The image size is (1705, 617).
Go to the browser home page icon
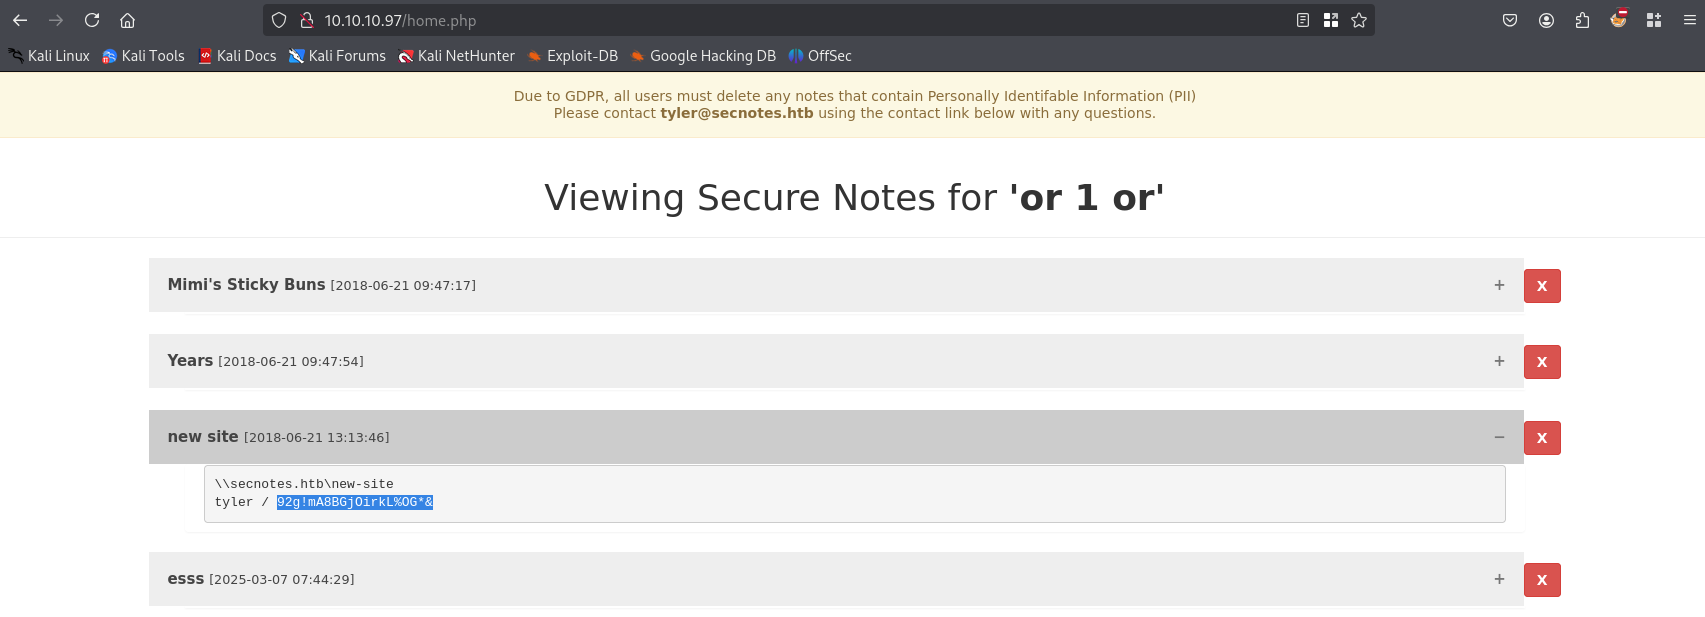point(127,20)
